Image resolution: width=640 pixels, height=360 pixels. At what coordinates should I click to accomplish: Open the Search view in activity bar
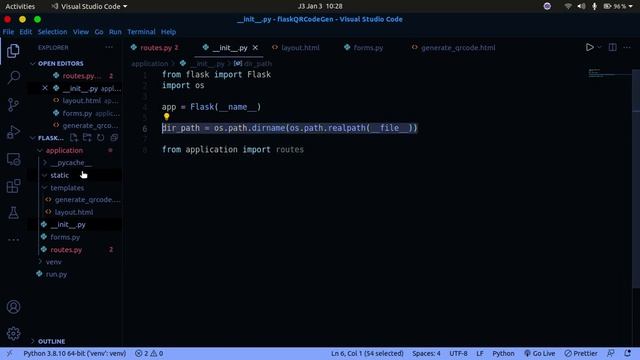(13, 77)
